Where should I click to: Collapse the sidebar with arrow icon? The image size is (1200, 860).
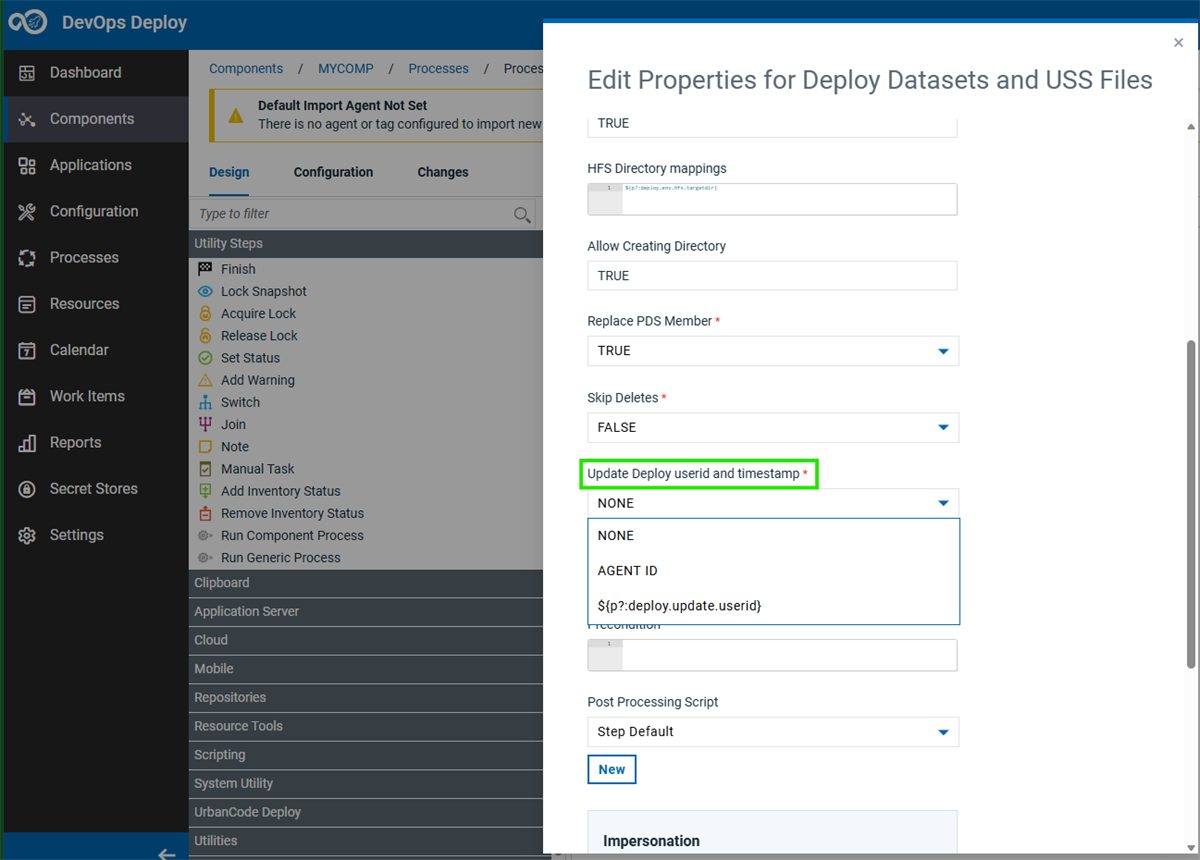[167, 853]
